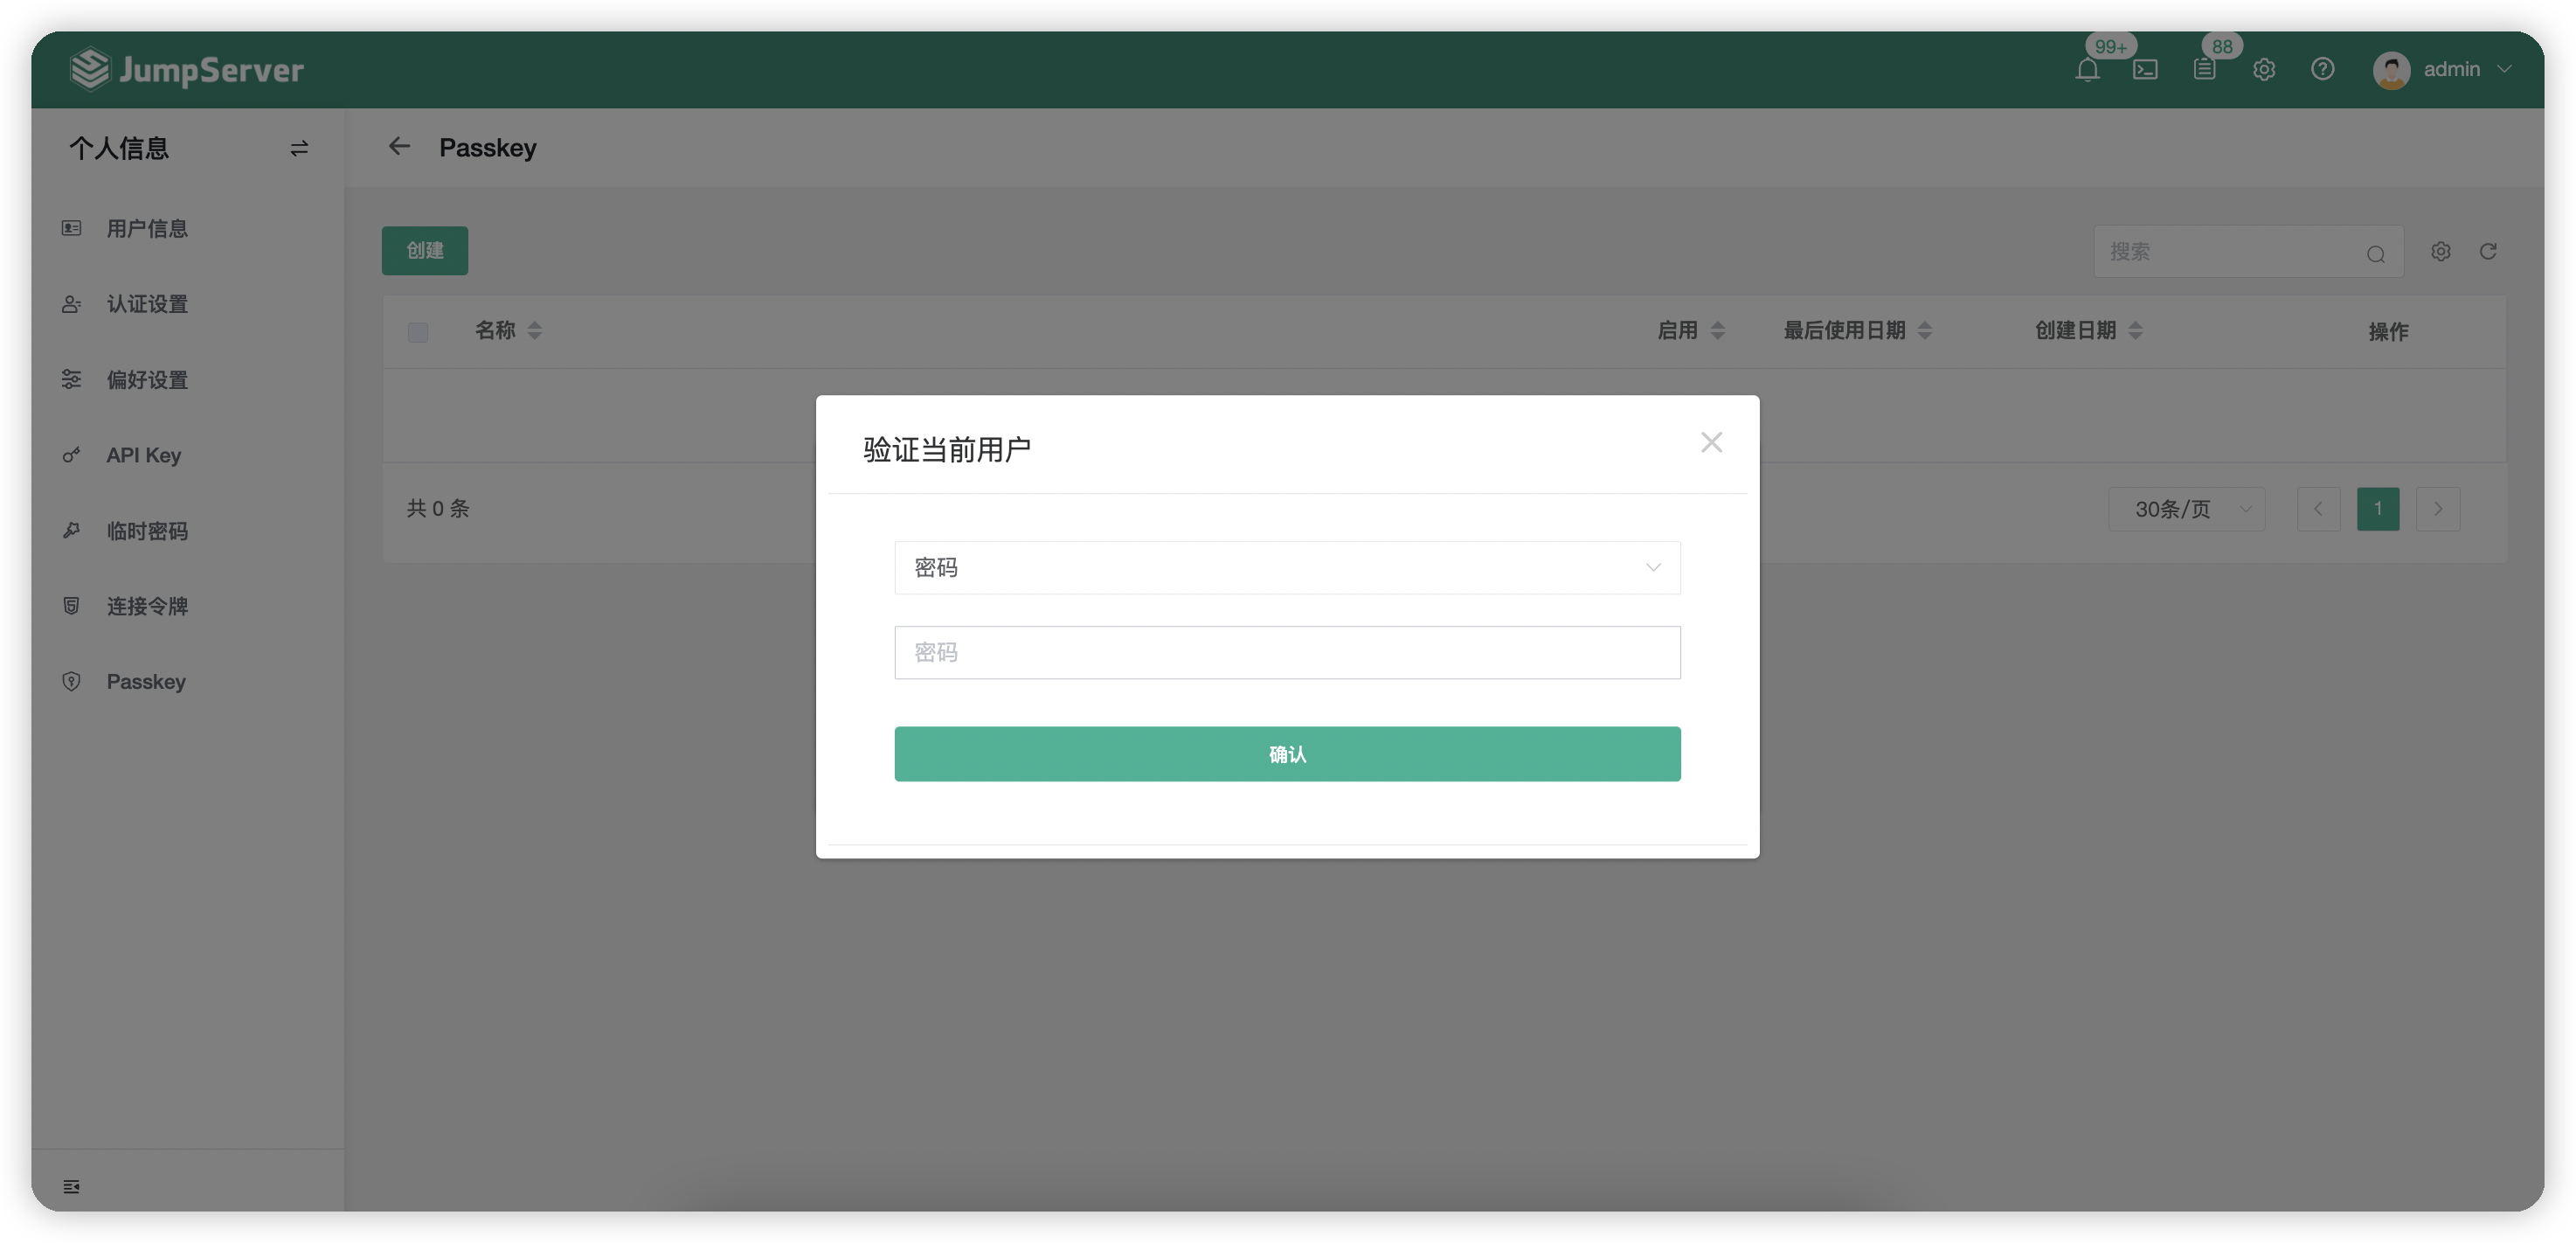Click the 个人信息 sidebar heading
2576x1243 pixels.
coord(119,149)
